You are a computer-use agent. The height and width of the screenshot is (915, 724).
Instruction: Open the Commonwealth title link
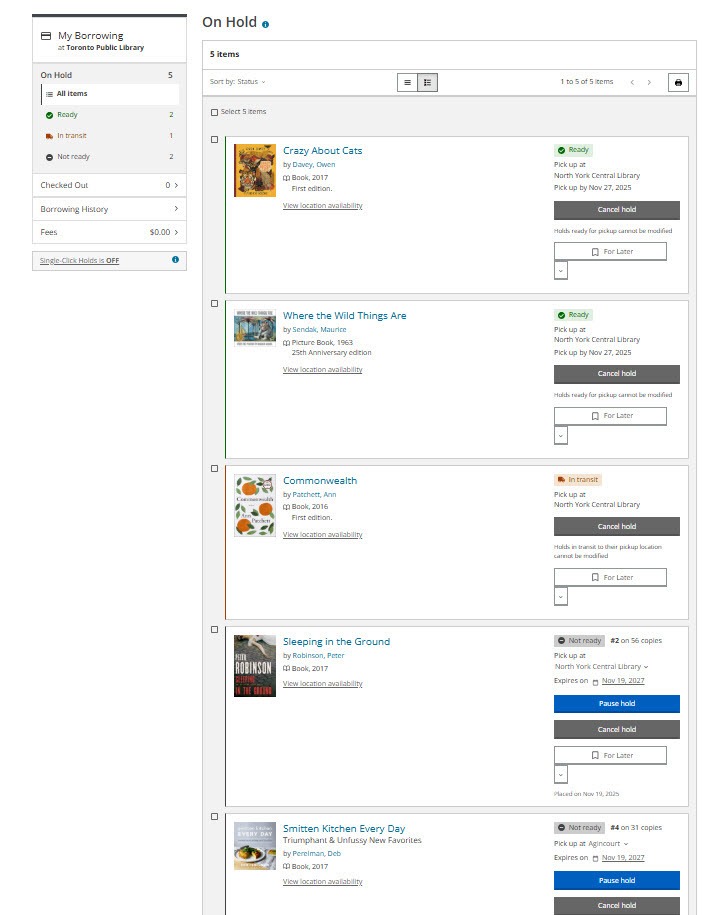point(320,481)
